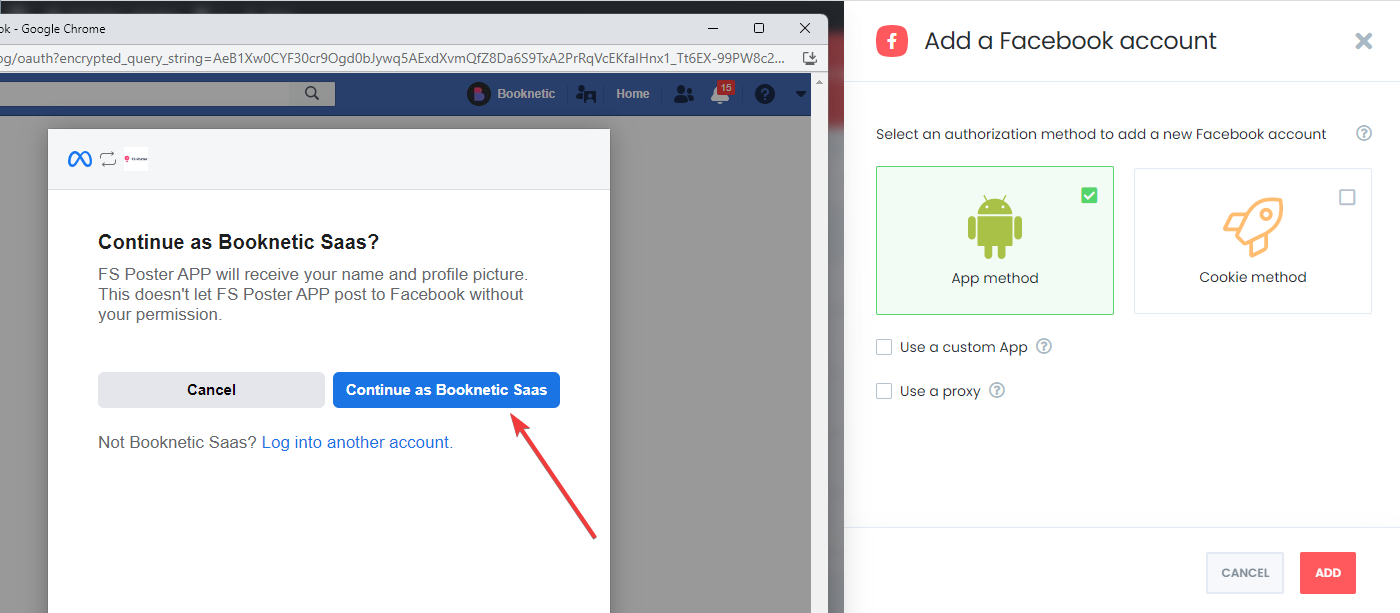Cancel the Facebook authorization dialog
The height and width of the screenshot is (613, 1400).
click(211, 390)
